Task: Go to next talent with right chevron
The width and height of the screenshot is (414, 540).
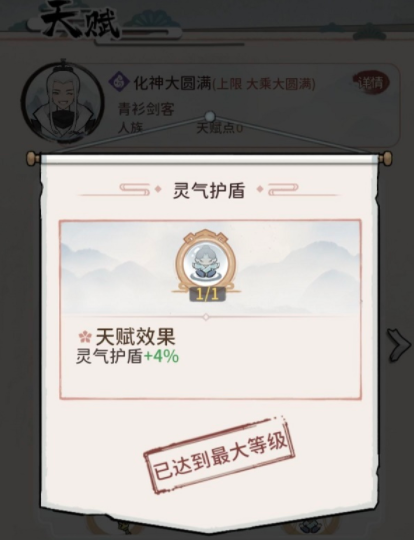Action: [x=399, y=345]
